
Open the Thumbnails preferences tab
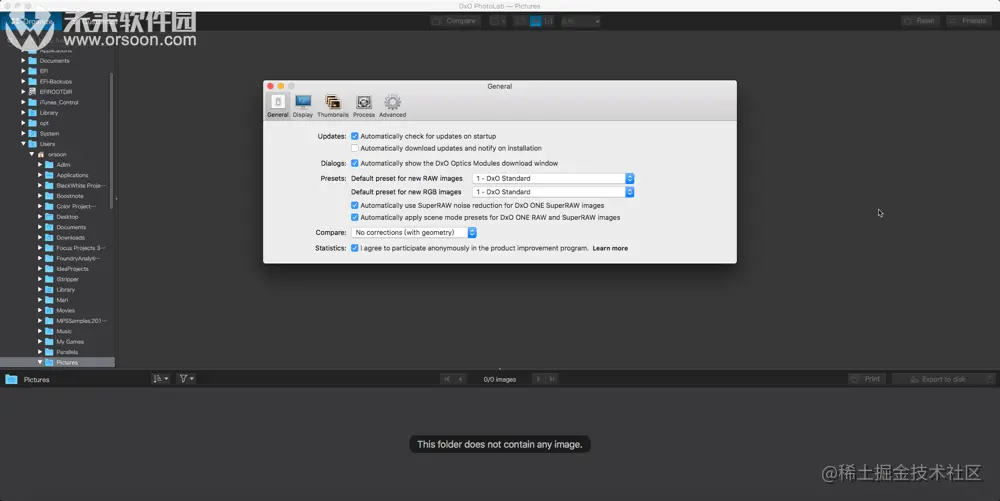(x=333, y=106)
